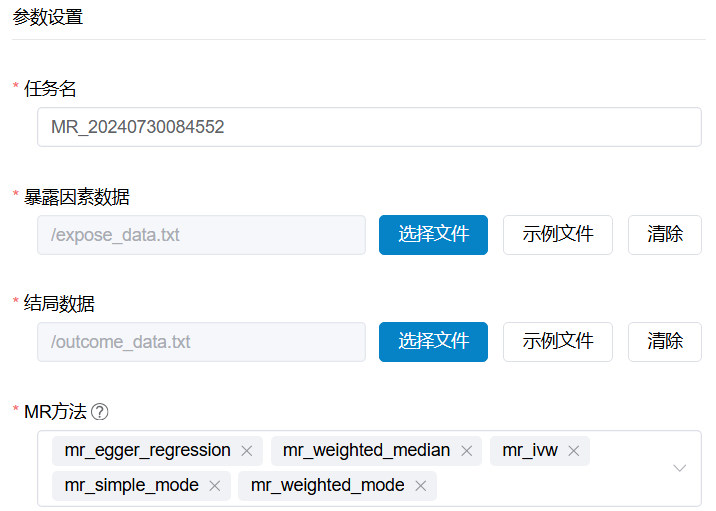Click empty area of MR方法 multi-select box

(x=548, y=486)
